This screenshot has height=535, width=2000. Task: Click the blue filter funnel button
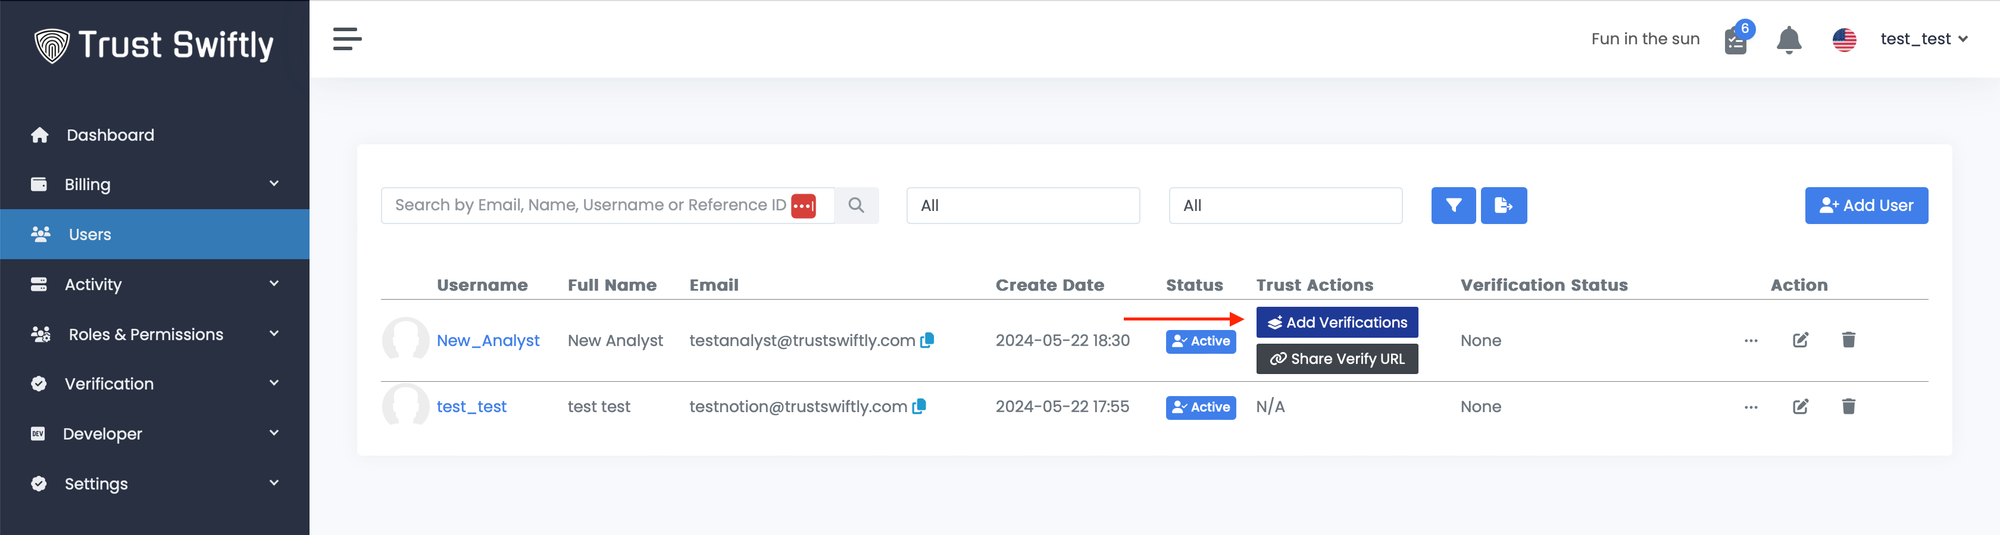[1453, 206]
